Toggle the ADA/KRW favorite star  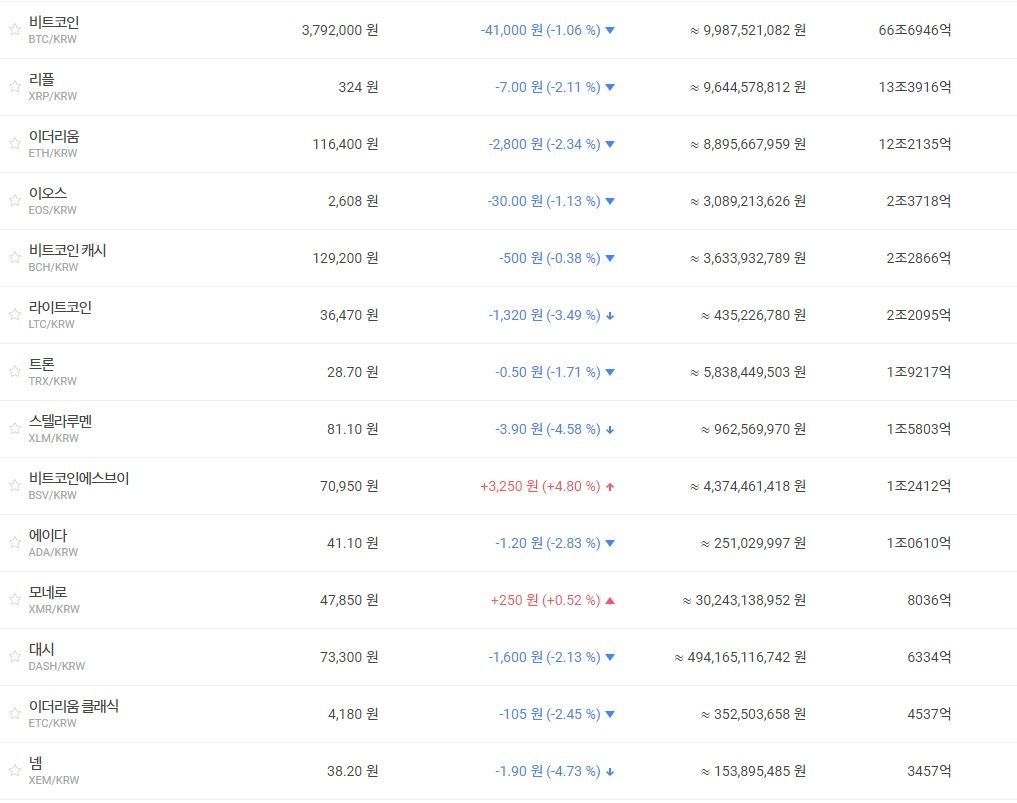14,543
